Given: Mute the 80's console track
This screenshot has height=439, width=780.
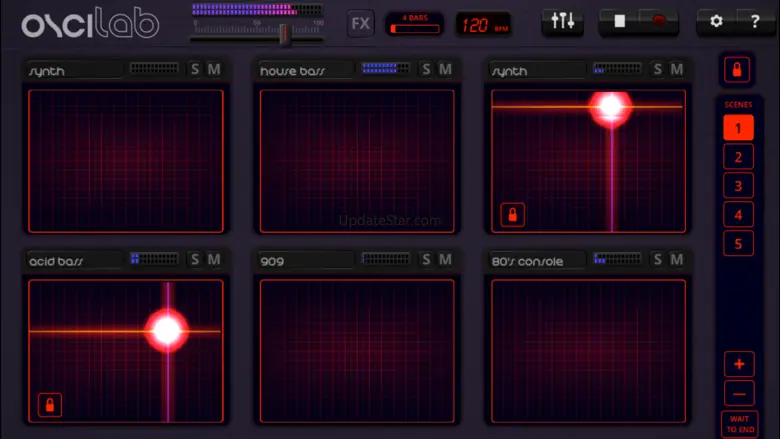Looking at the screenshot, I should [x=677, y=260].
